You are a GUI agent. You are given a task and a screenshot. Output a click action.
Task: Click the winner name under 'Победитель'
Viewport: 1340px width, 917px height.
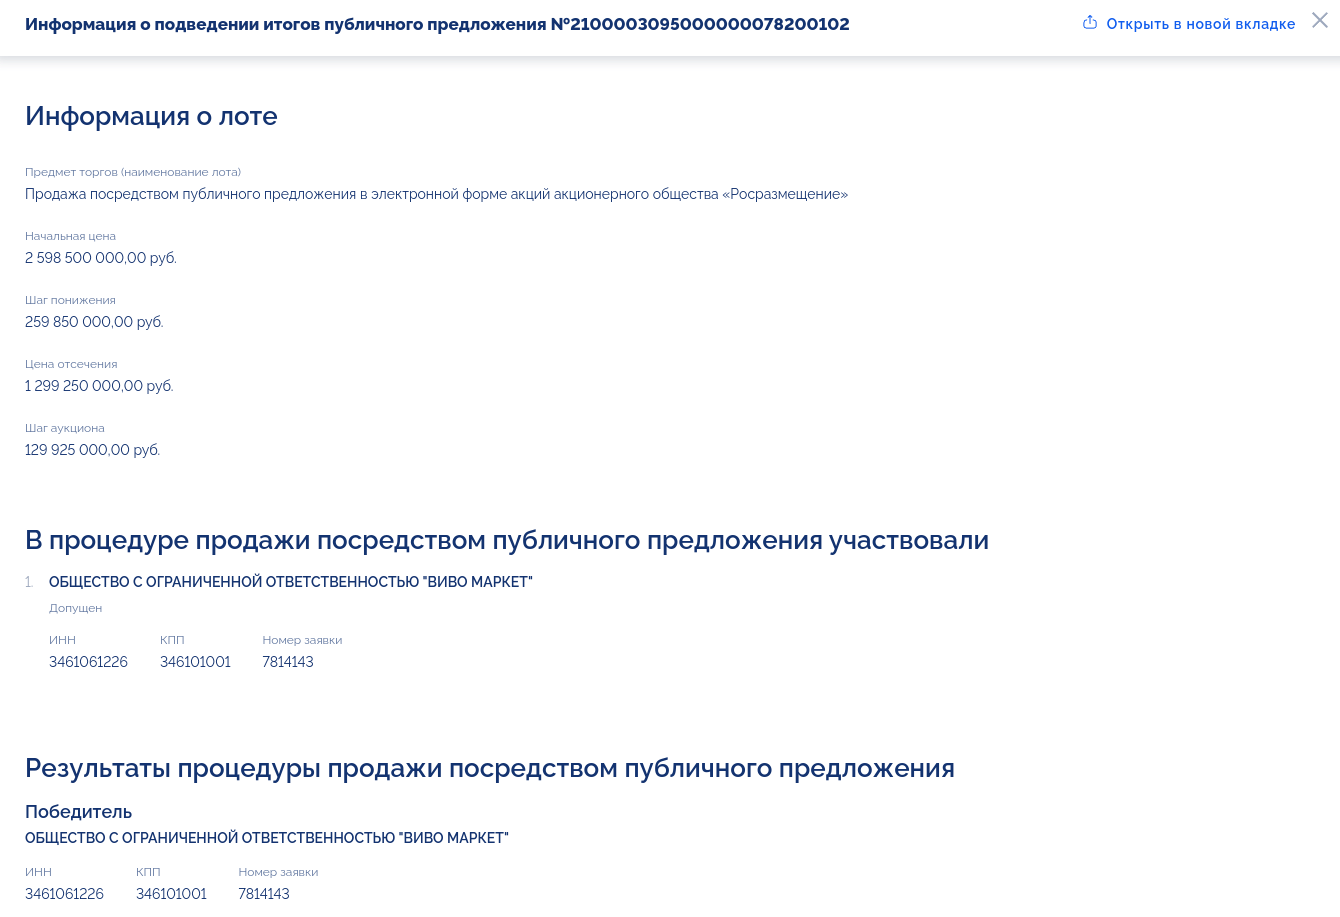click(267, 838)
